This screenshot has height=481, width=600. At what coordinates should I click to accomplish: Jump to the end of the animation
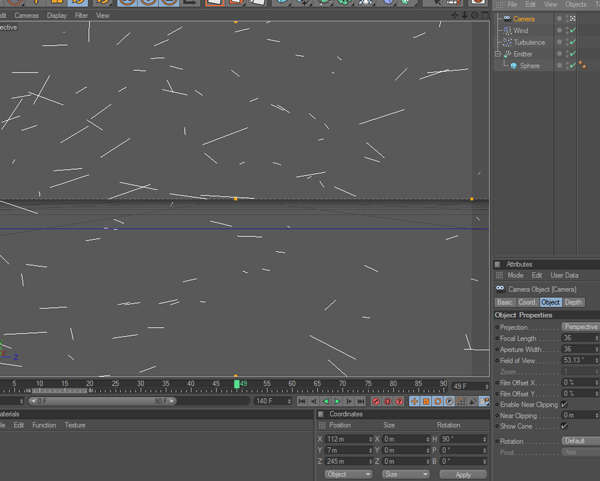(358, 401)
